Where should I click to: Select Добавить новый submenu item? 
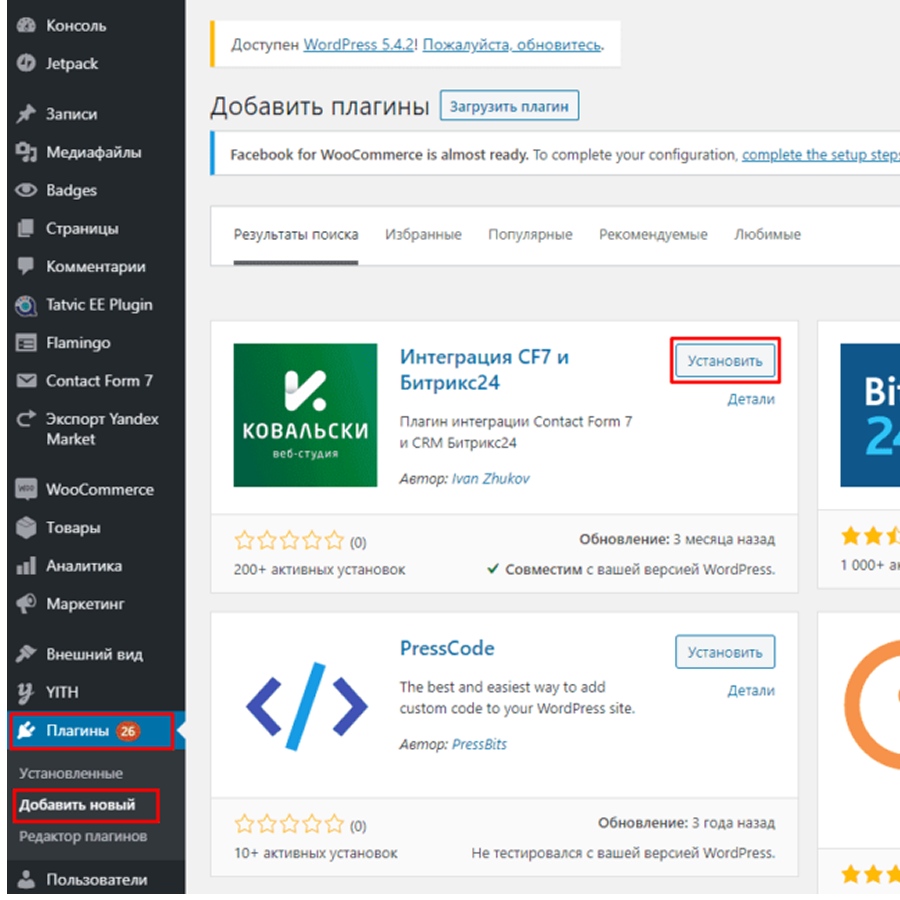(x=76, y=805)
